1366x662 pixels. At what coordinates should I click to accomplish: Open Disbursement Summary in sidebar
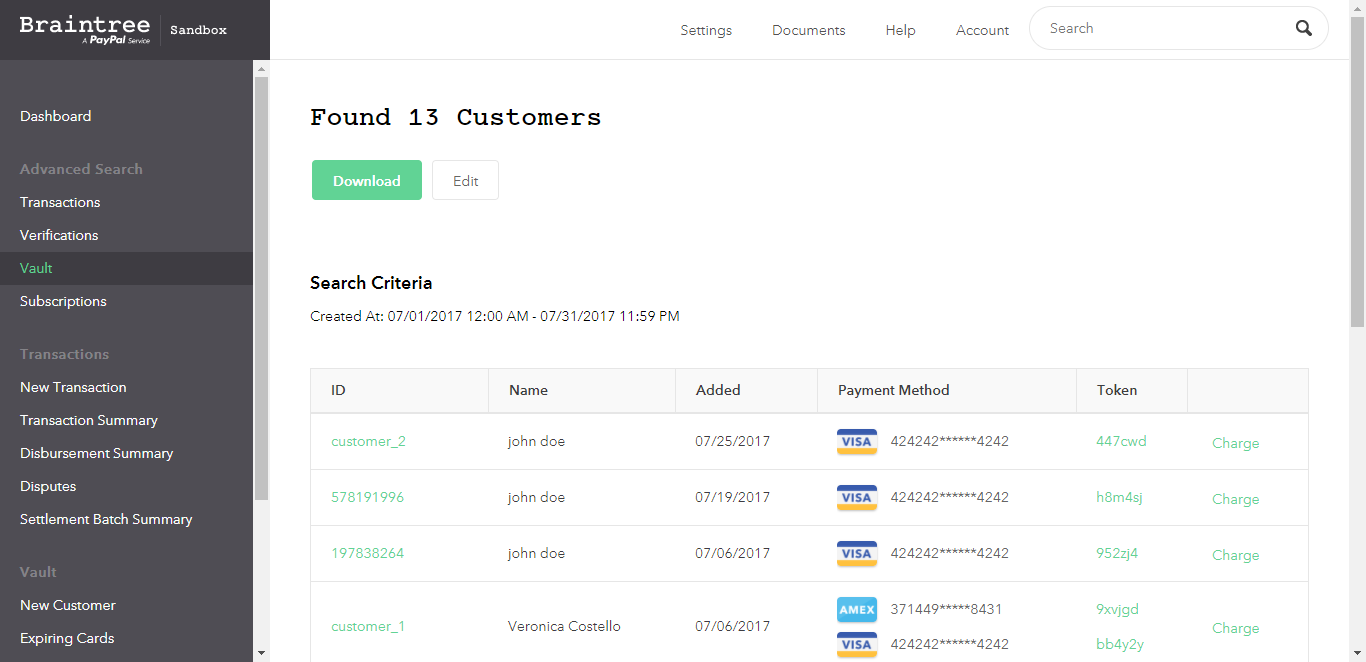96,453
